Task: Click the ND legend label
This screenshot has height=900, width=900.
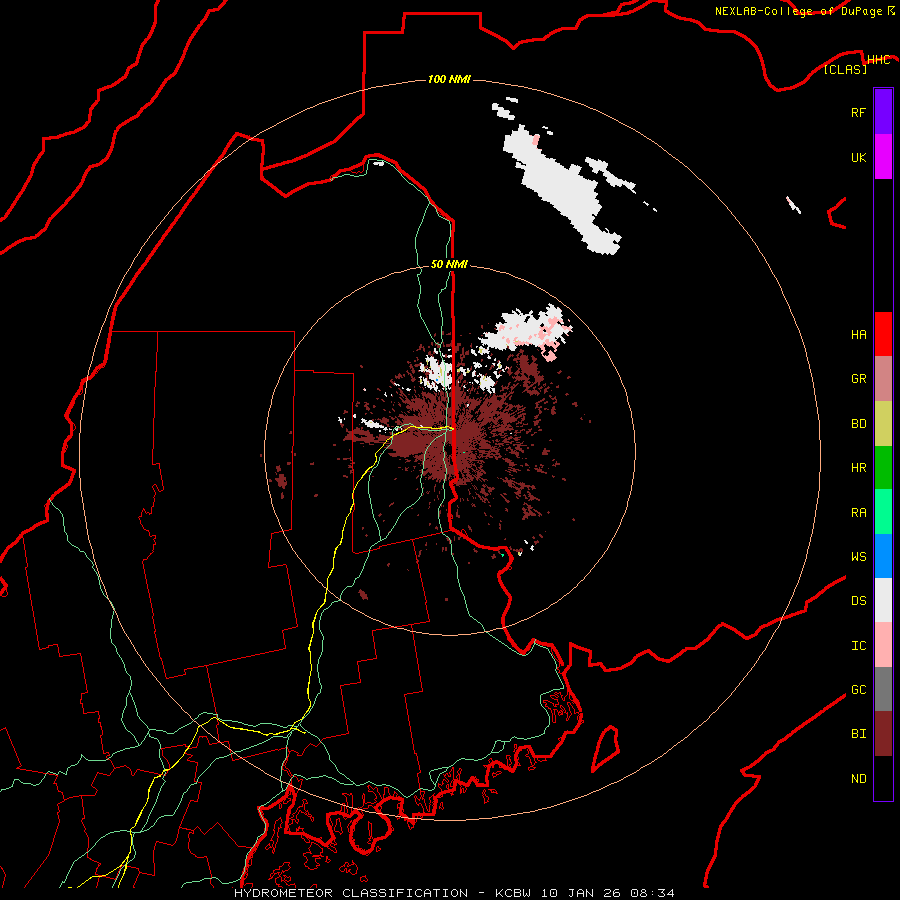Action: (x=858, y=778)
